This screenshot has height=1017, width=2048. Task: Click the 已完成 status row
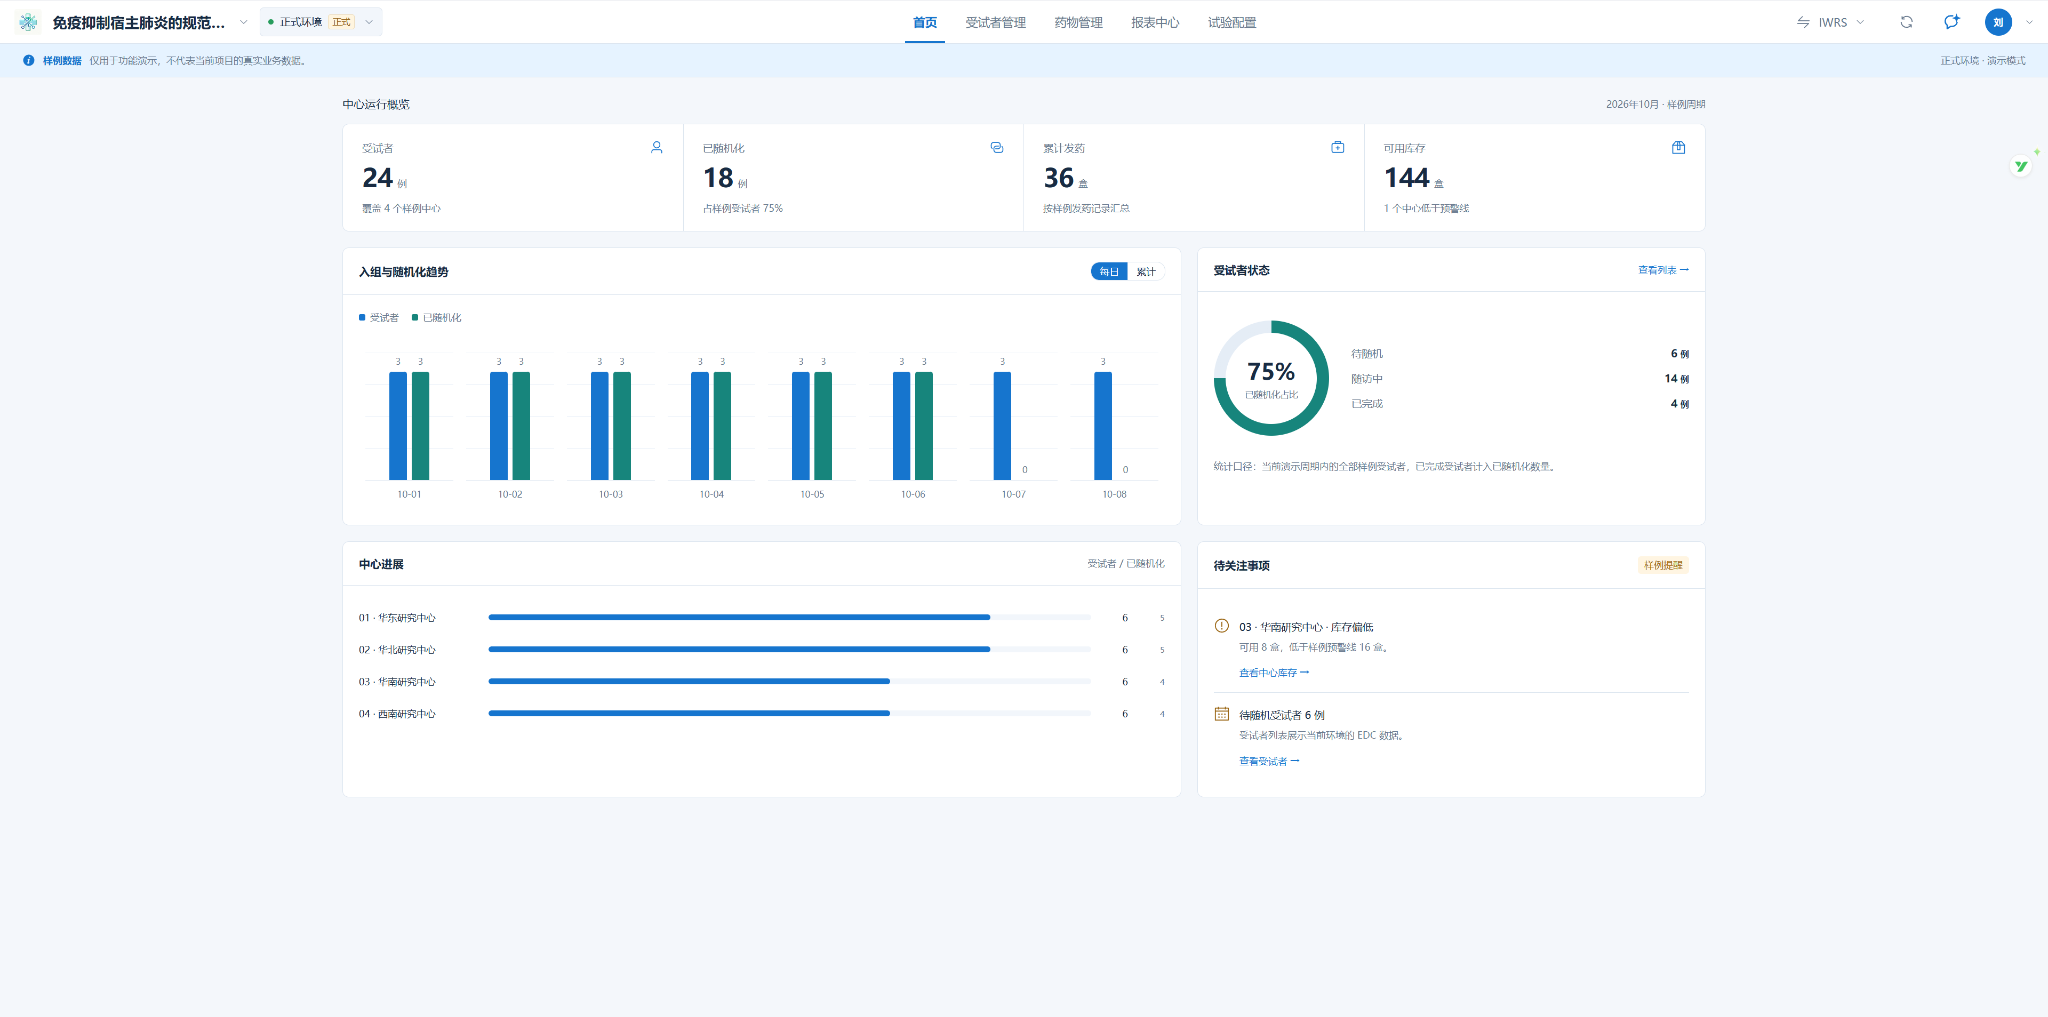pyautogui.click(x=1520, y=404)
